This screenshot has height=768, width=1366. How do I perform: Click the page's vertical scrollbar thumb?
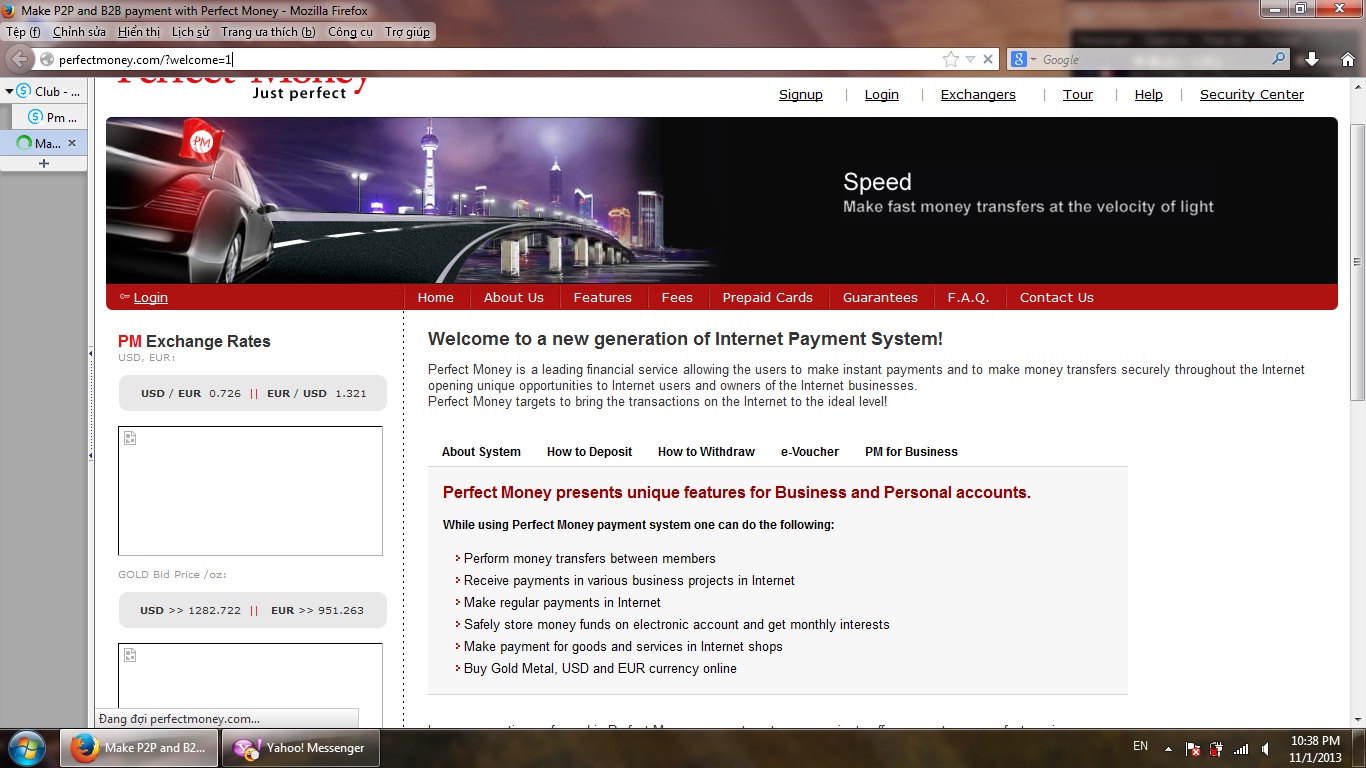(1357, 260)
